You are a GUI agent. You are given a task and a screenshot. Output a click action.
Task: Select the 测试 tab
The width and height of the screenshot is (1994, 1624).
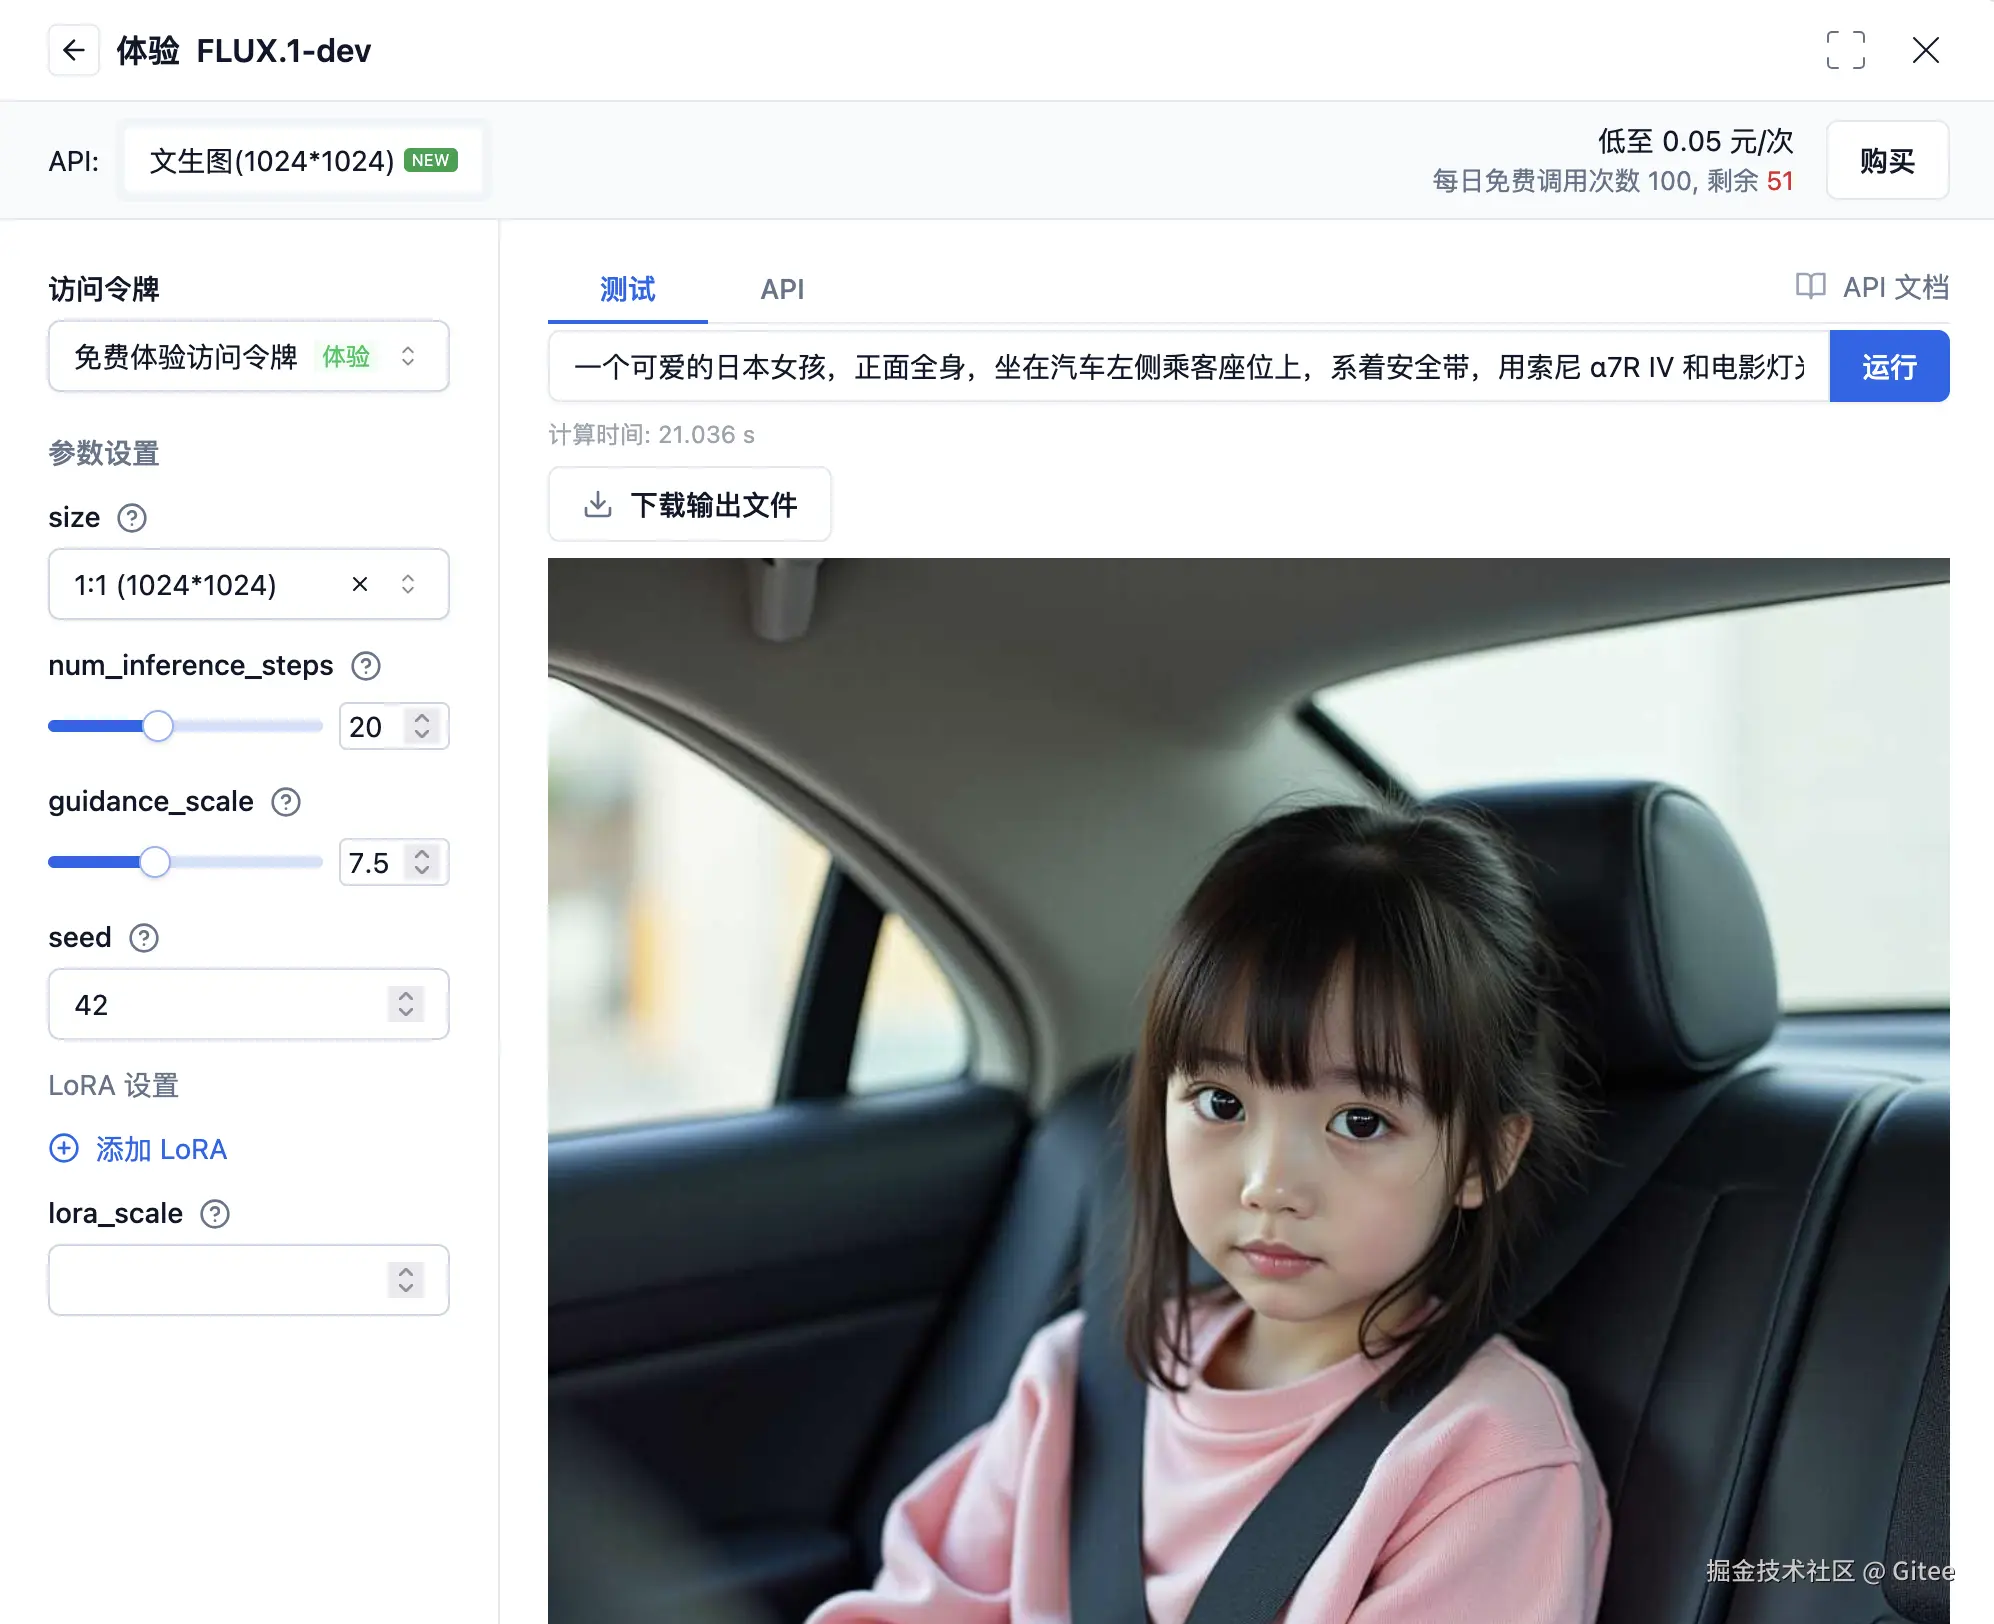point(627,290)
